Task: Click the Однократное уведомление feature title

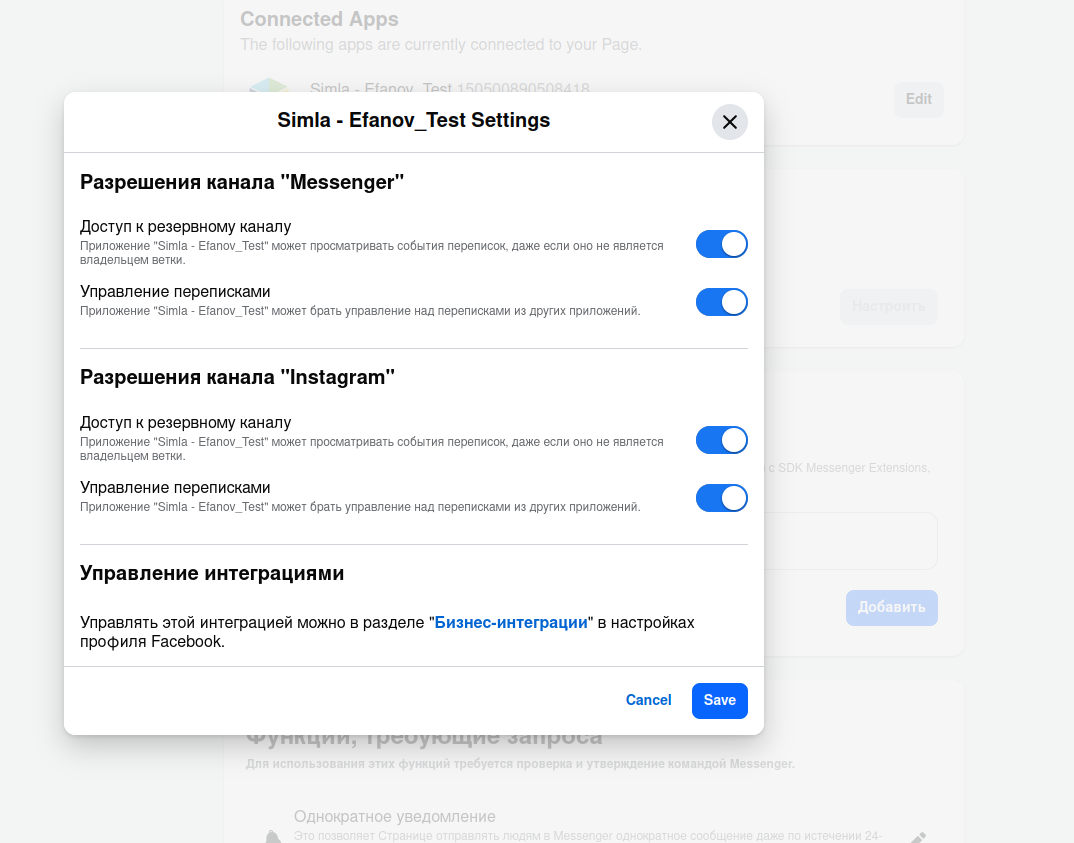Action: pyautogui.click(x=394, y=816)
